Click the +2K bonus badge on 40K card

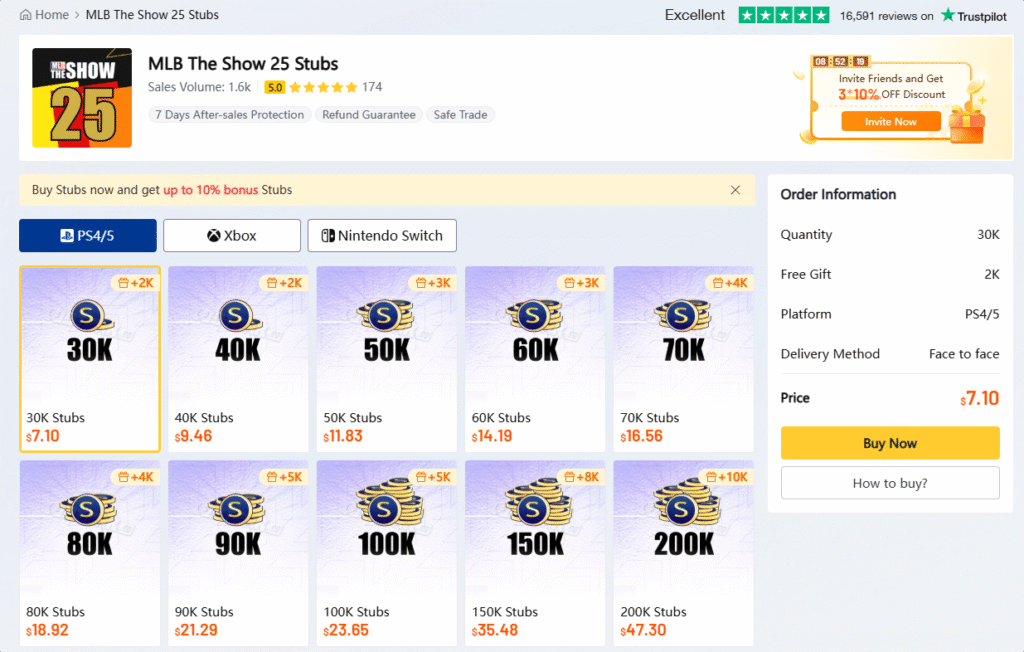pyautogui.click(x=284, y=283)
